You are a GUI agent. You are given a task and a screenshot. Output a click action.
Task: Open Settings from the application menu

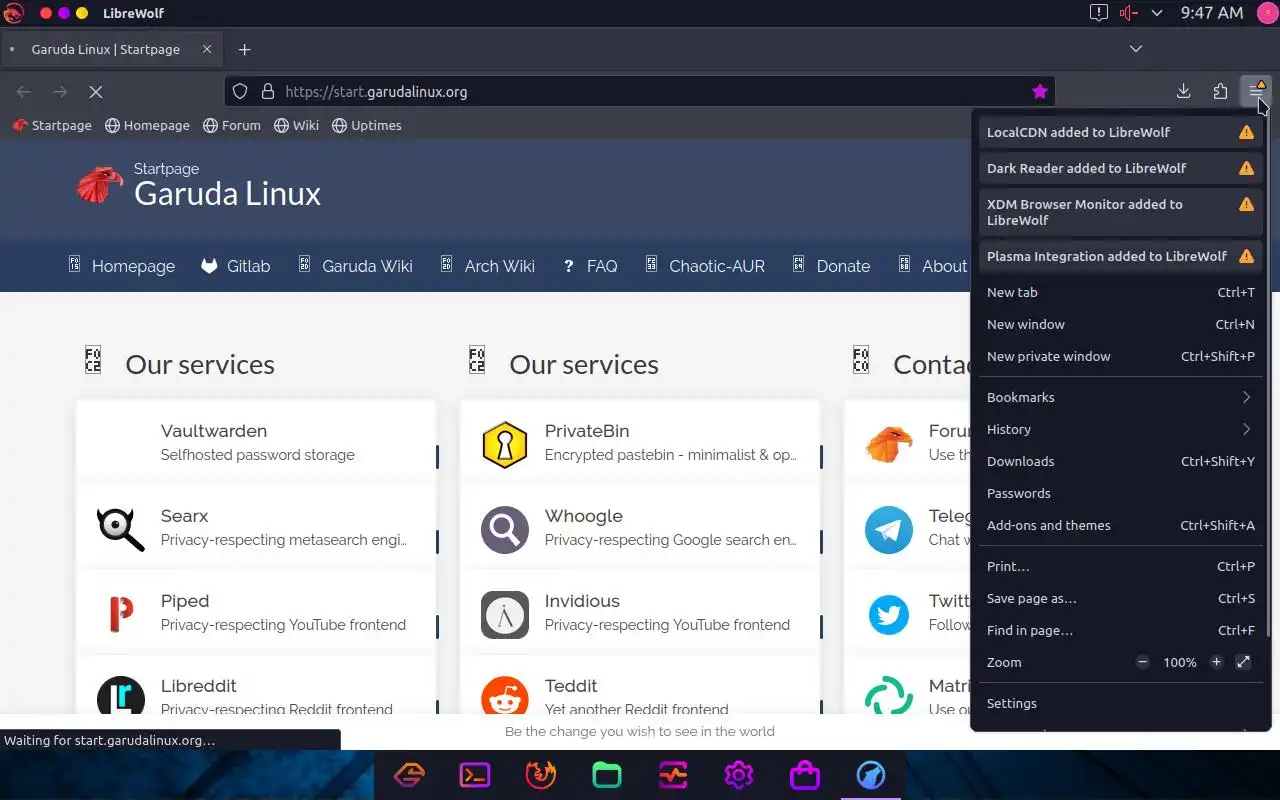click(x=1120, y=703)
